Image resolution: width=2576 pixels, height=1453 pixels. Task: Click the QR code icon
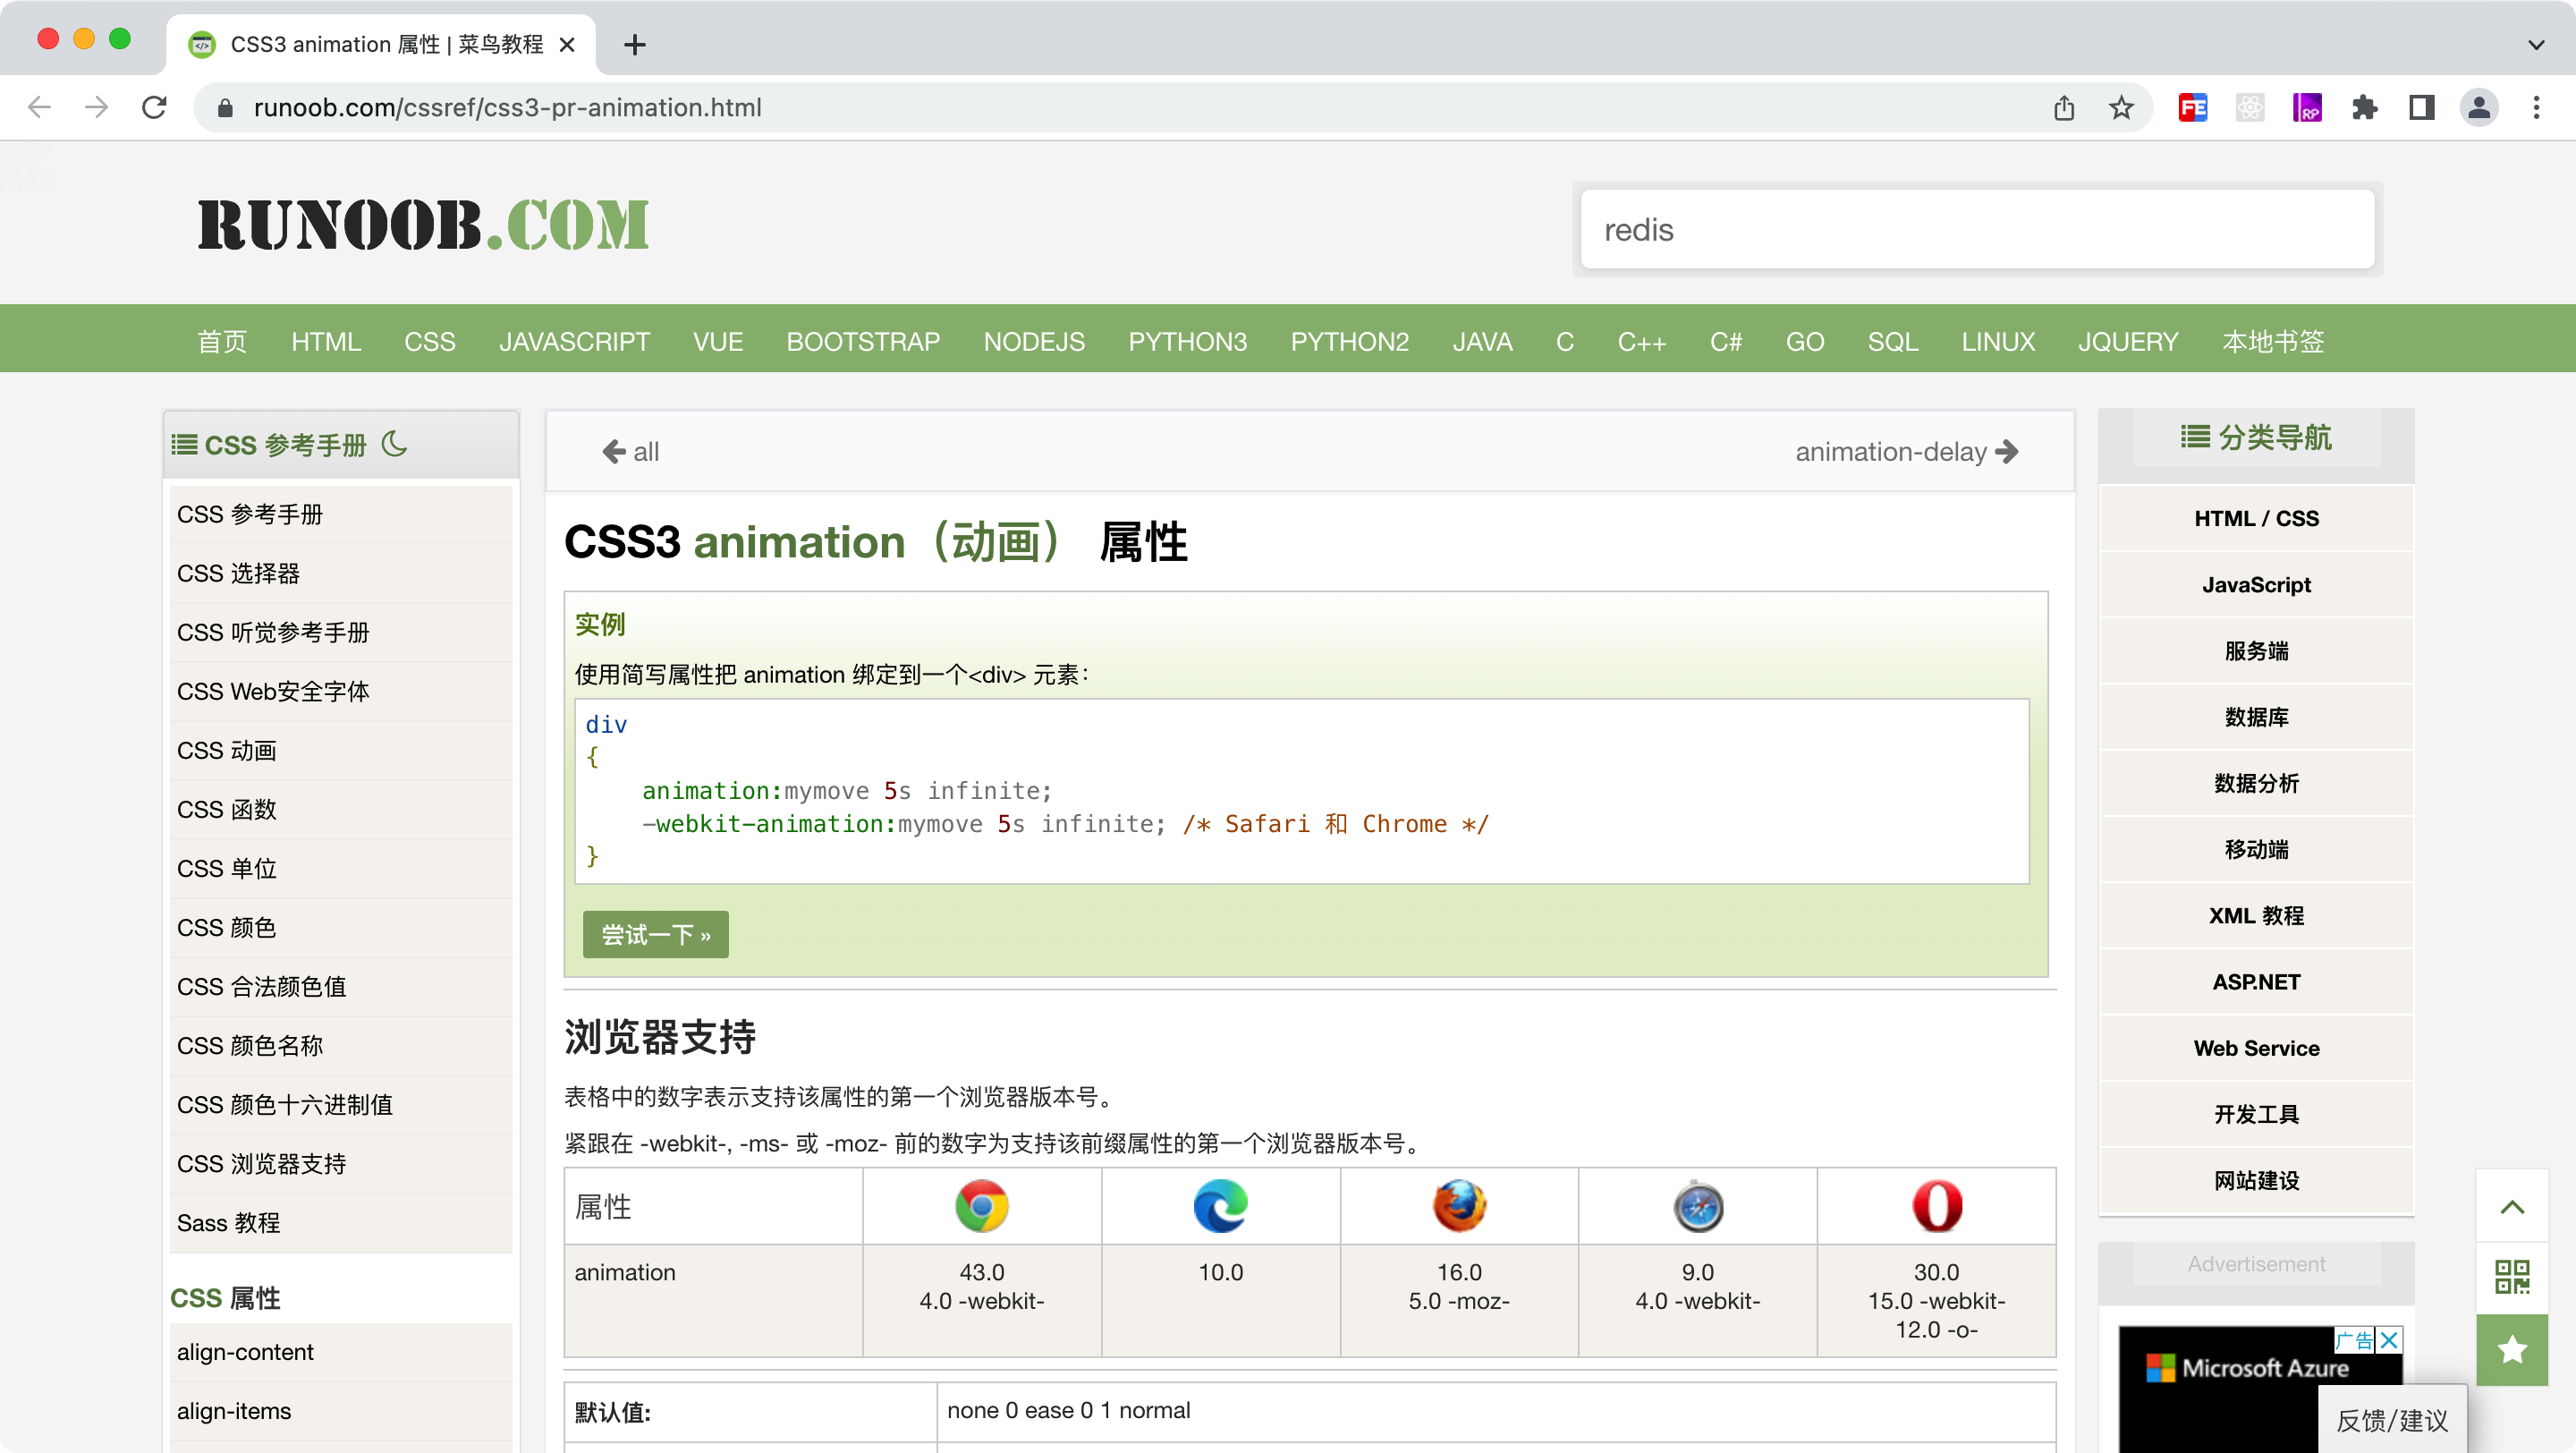click(2511, 1277)
